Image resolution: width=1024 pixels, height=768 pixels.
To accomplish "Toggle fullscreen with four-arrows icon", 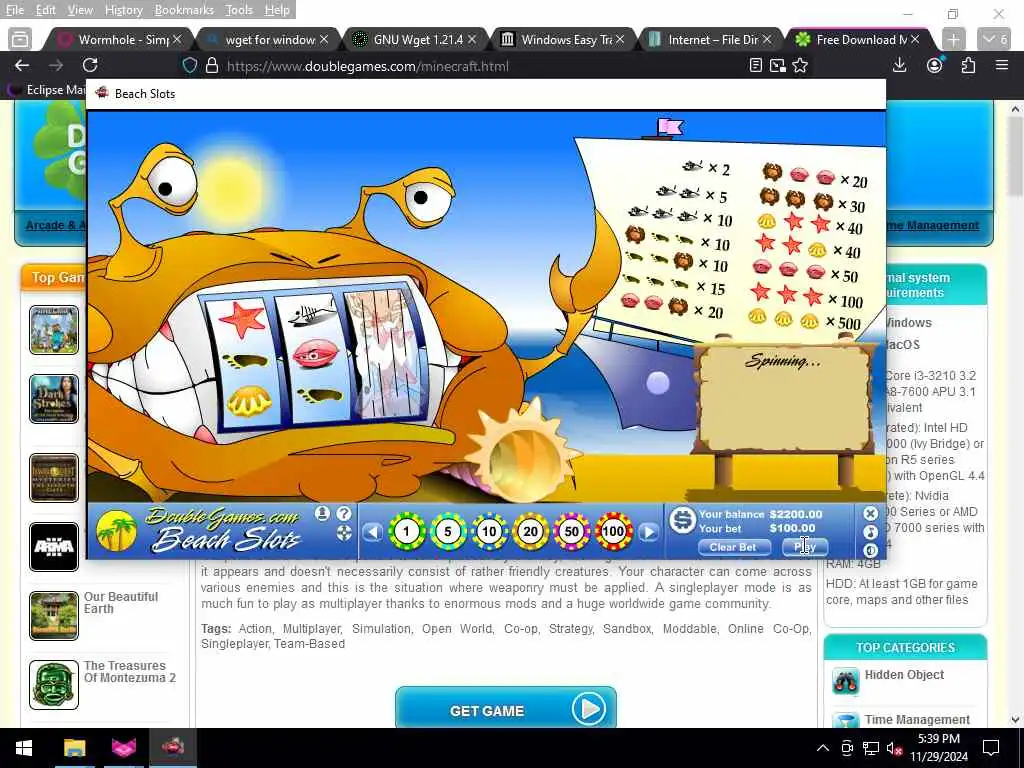I will point(344,532).
